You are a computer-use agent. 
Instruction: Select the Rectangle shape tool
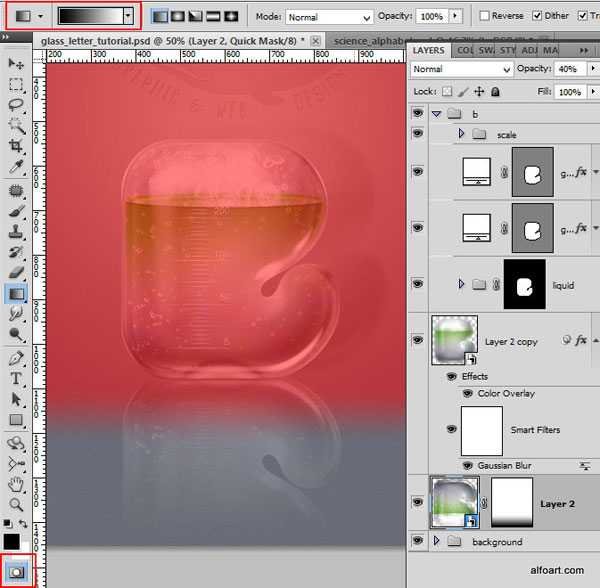(x=16, y=420)
